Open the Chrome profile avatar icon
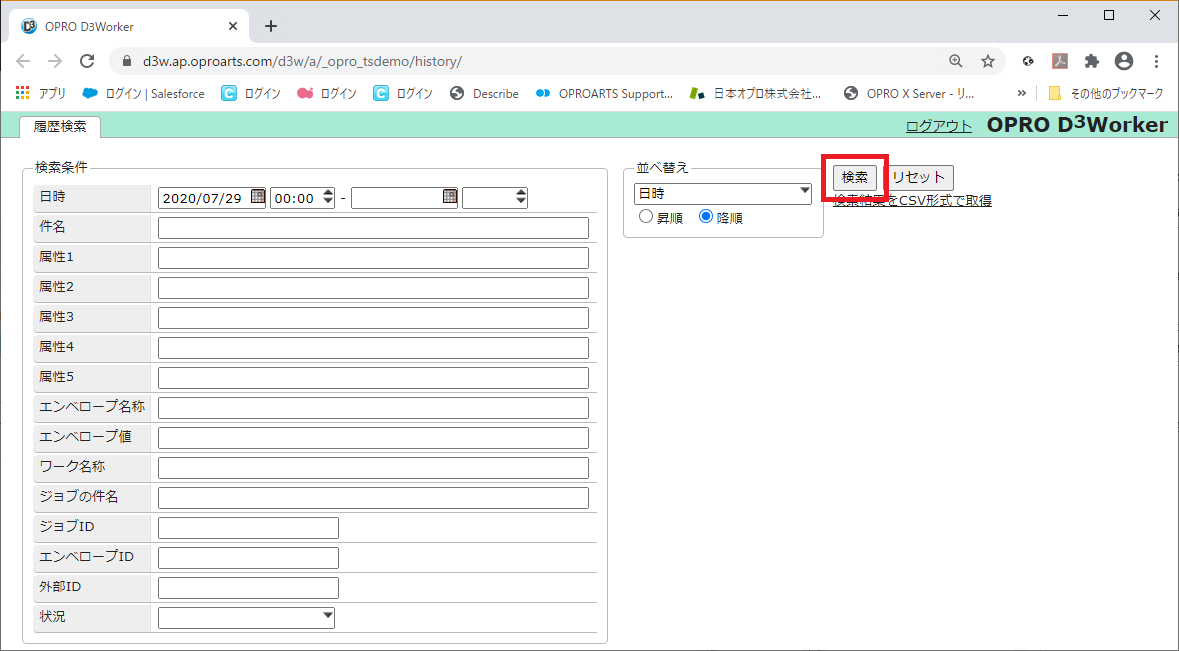Viewport: 1179px width, 651px height. (1124, 61)
